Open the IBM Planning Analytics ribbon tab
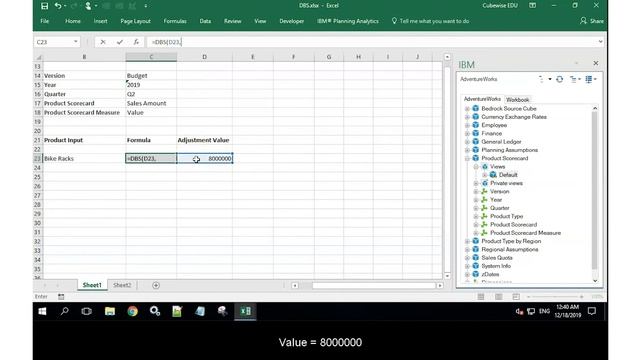This screenshot has height=360, width=640. [x=348, y=21]
